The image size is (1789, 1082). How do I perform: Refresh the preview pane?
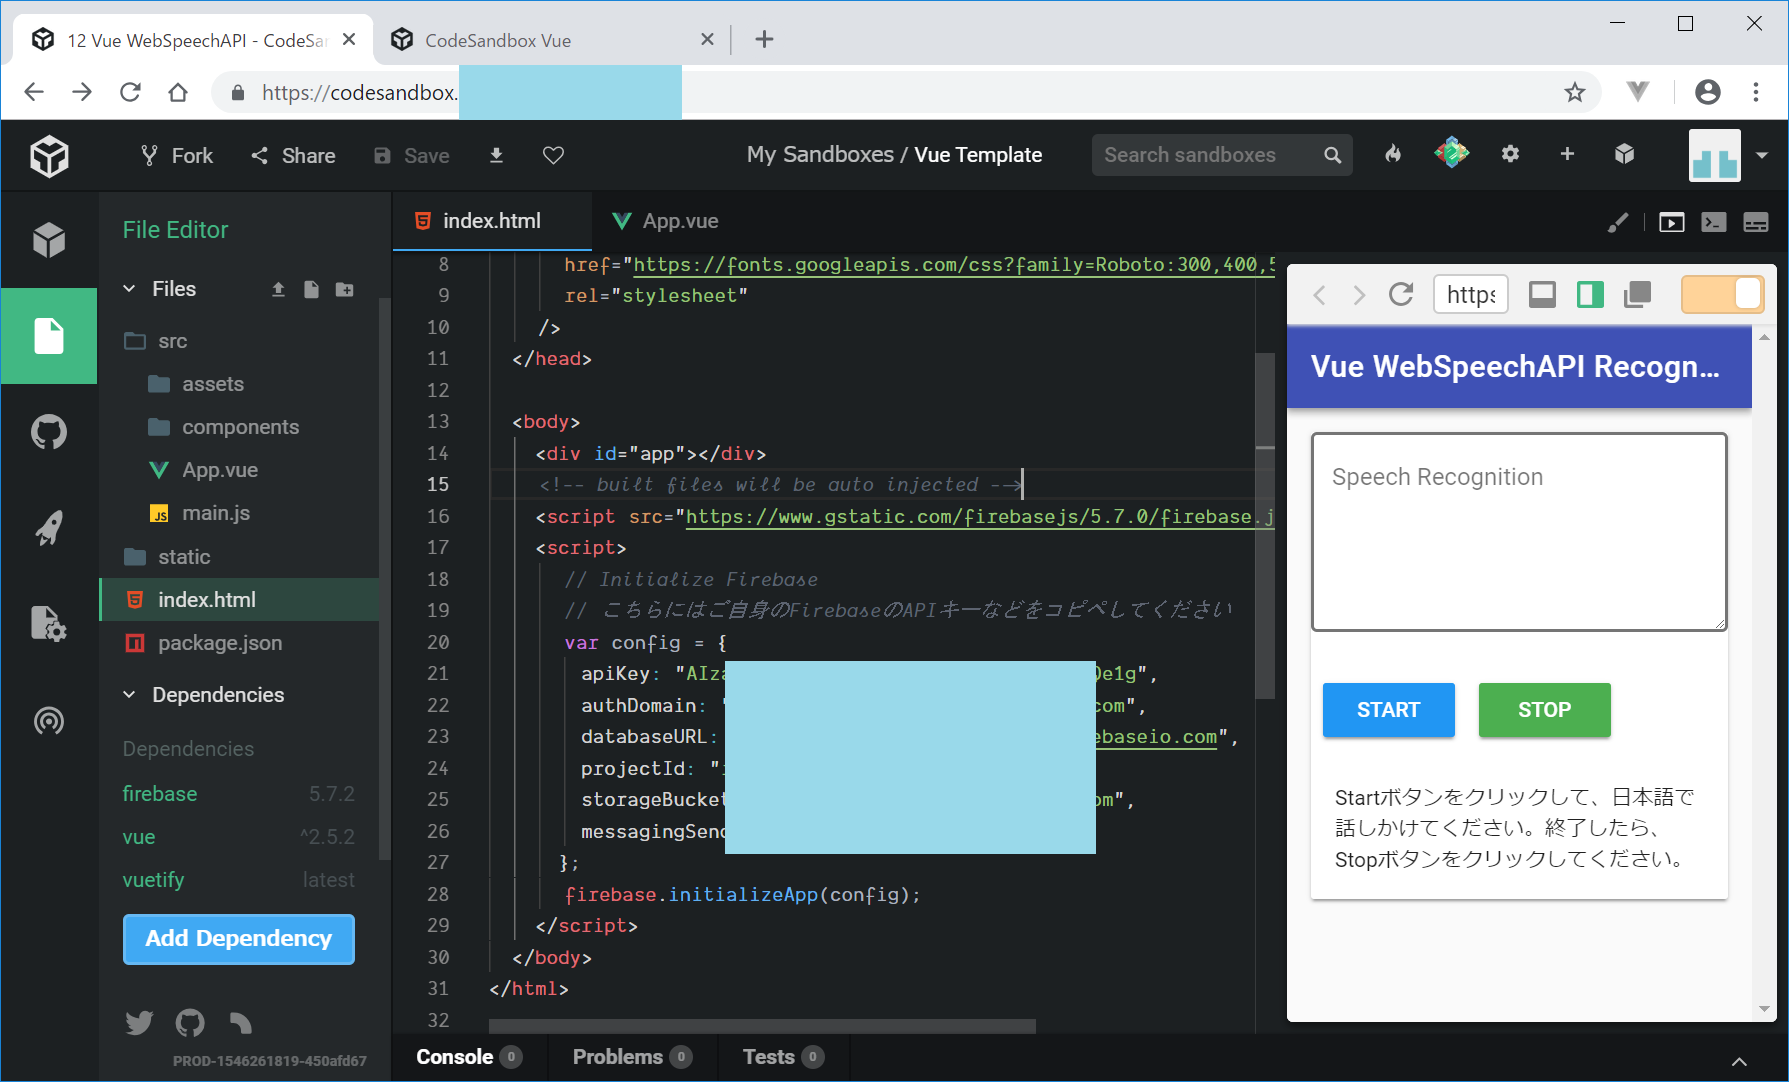(x=1401, y=294)
